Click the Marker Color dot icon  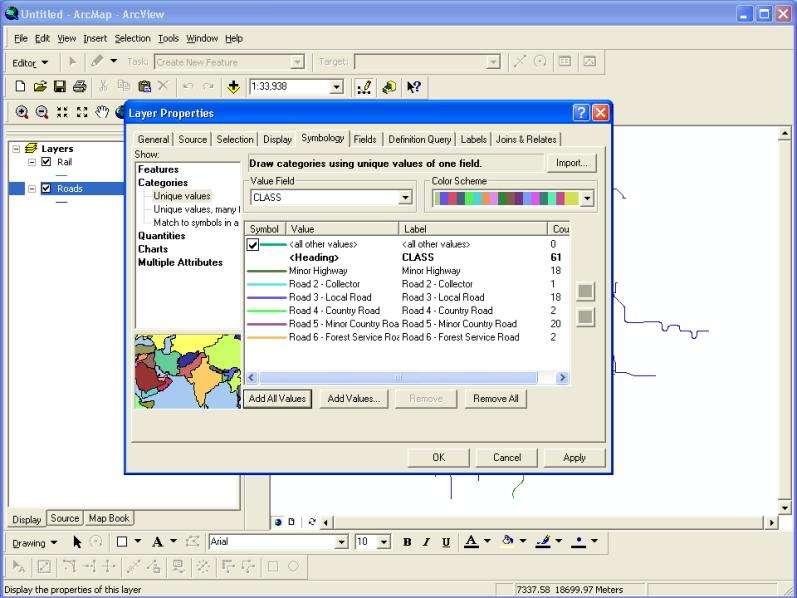click(x=578, y=542)
